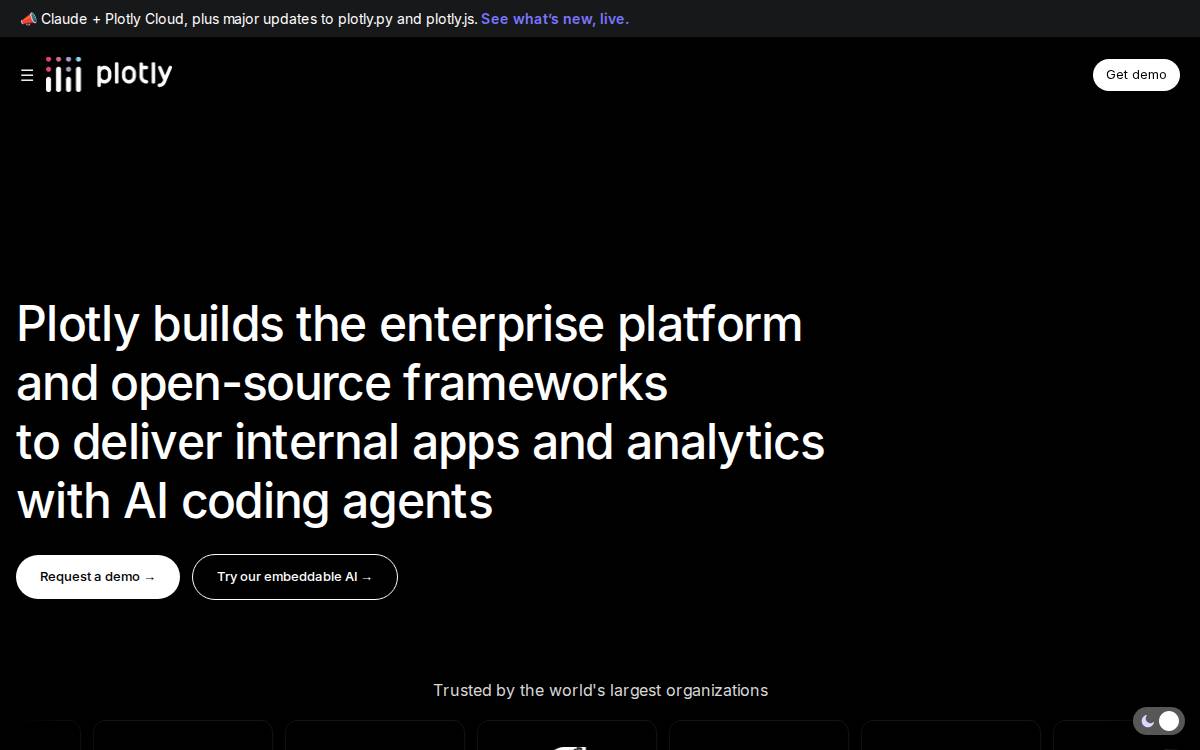Screen dimensions: 1200x750
Task: Click the Plotly logo
Action: click(109, 74)
